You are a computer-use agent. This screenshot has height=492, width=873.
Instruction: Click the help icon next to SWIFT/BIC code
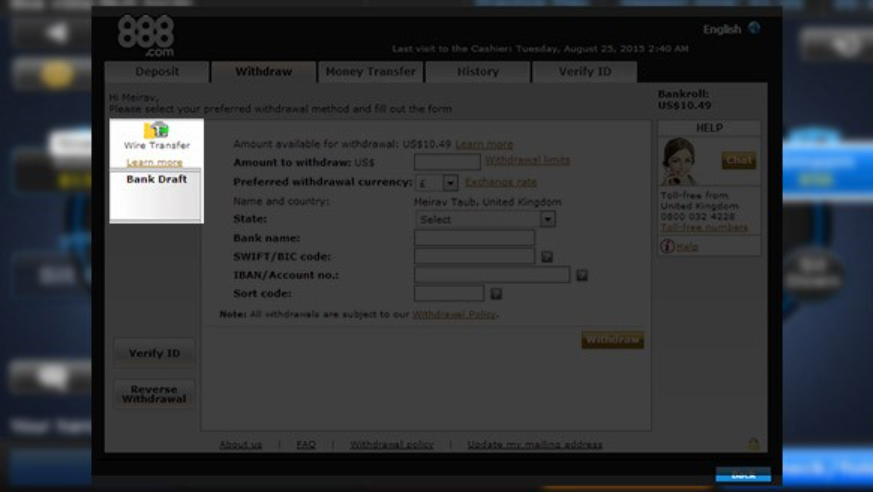coord(547,257)
